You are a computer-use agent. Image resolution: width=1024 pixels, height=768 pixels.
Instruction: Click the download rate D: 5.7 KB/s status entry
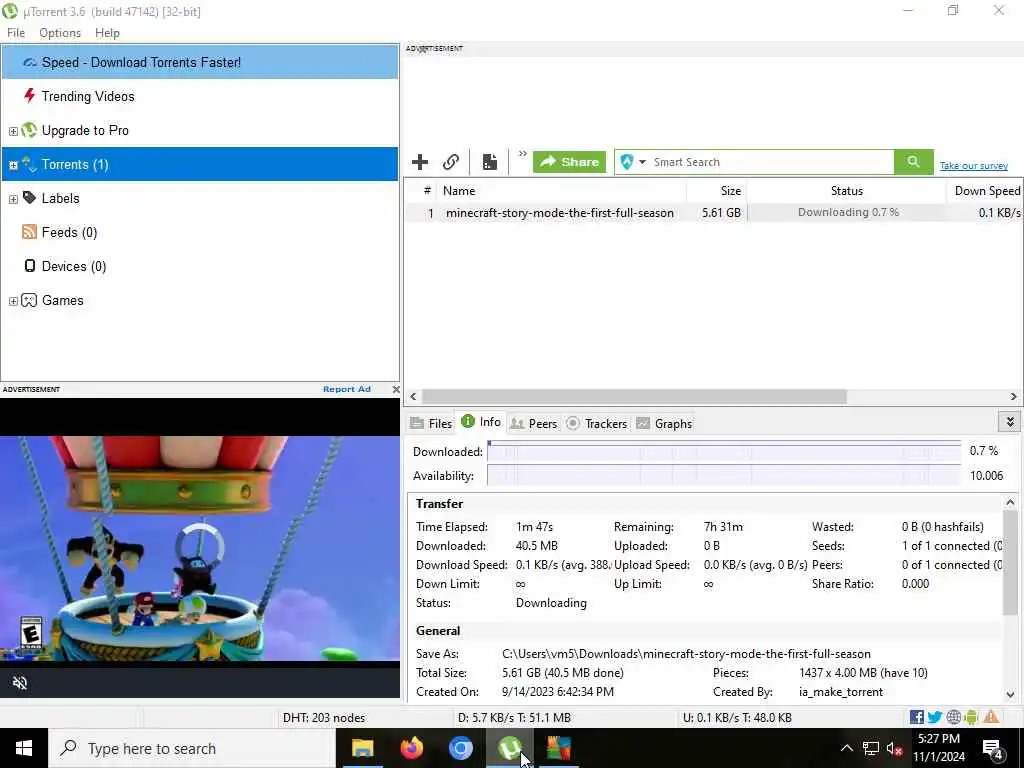click(x=515, y=718)
